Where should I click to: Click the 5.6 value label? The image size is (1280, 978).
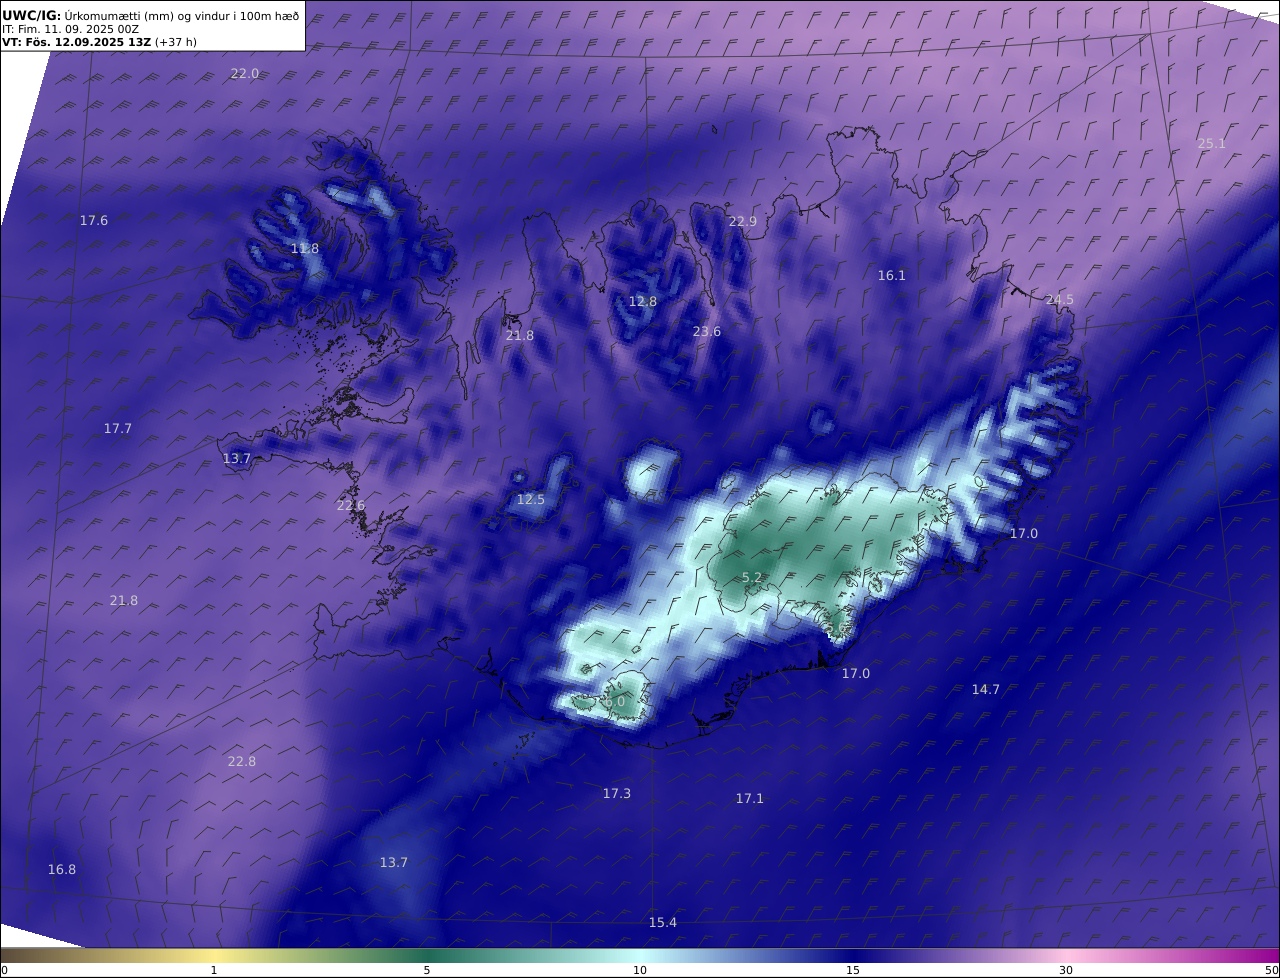[837, 628]
